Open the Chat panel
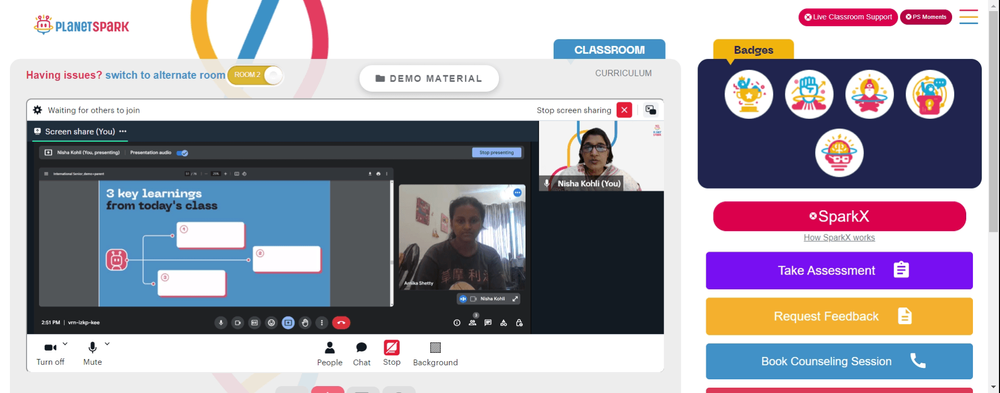Image resolution: width=1000 pixels, height=393 pixels. click(362, 353)
